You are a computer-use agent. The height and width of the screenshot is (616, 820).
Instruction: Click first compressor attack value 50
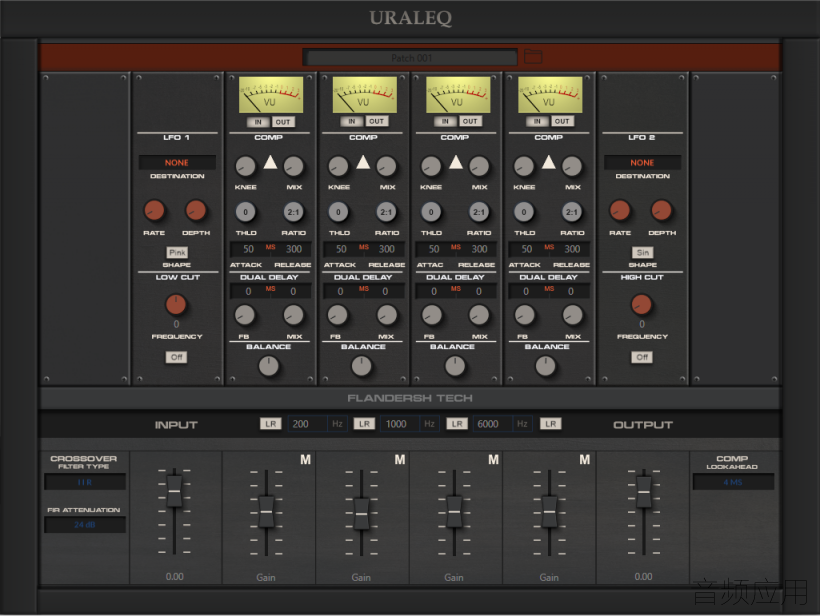tap(248, 249)
